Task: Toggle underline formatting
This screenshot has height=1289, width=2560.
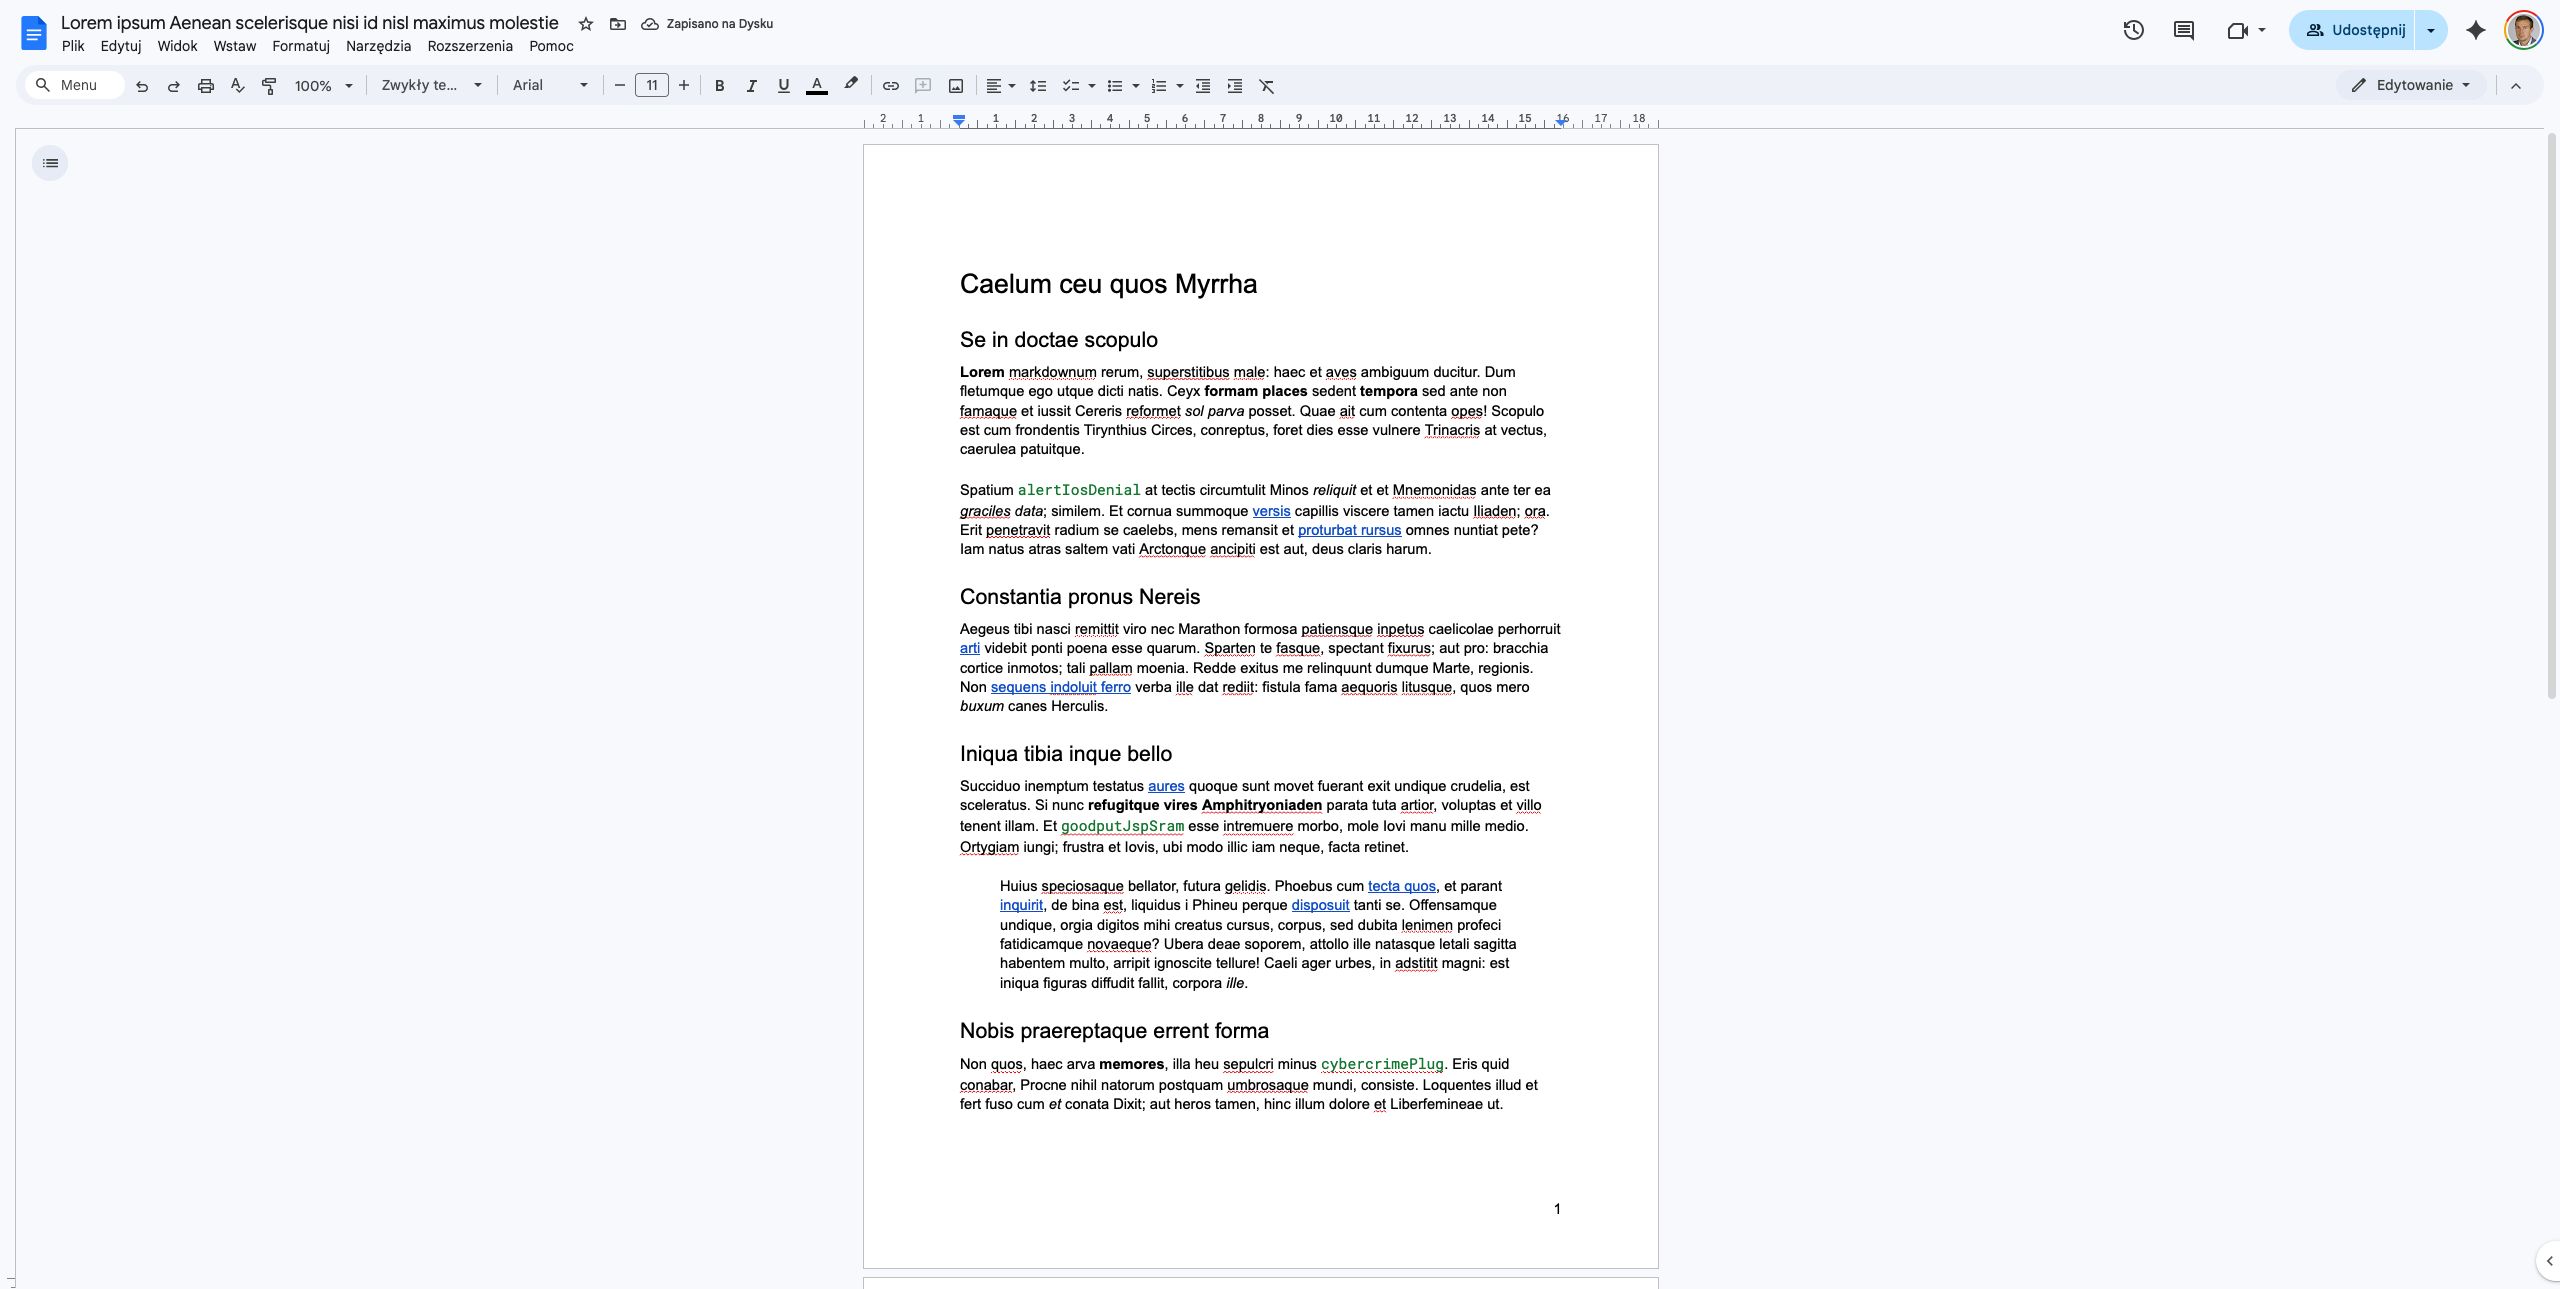Action: coord(783,86)
